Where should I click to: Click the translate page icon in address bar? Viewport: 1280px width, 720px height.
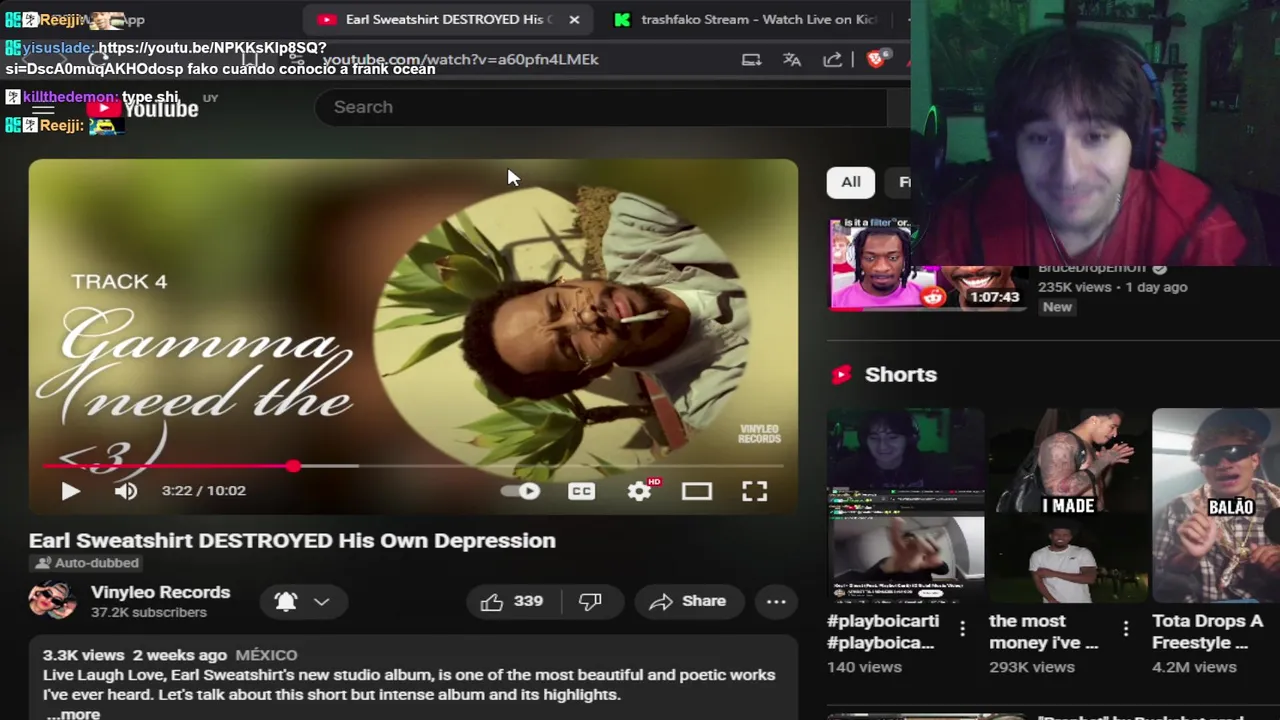(792, 59)
